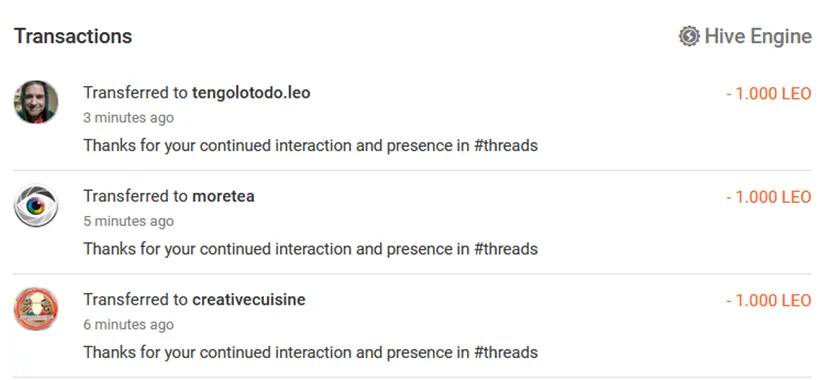Select the -1.000 LEO amount for moretea
This screenshot has height=380, width=835.
(768, 197)
